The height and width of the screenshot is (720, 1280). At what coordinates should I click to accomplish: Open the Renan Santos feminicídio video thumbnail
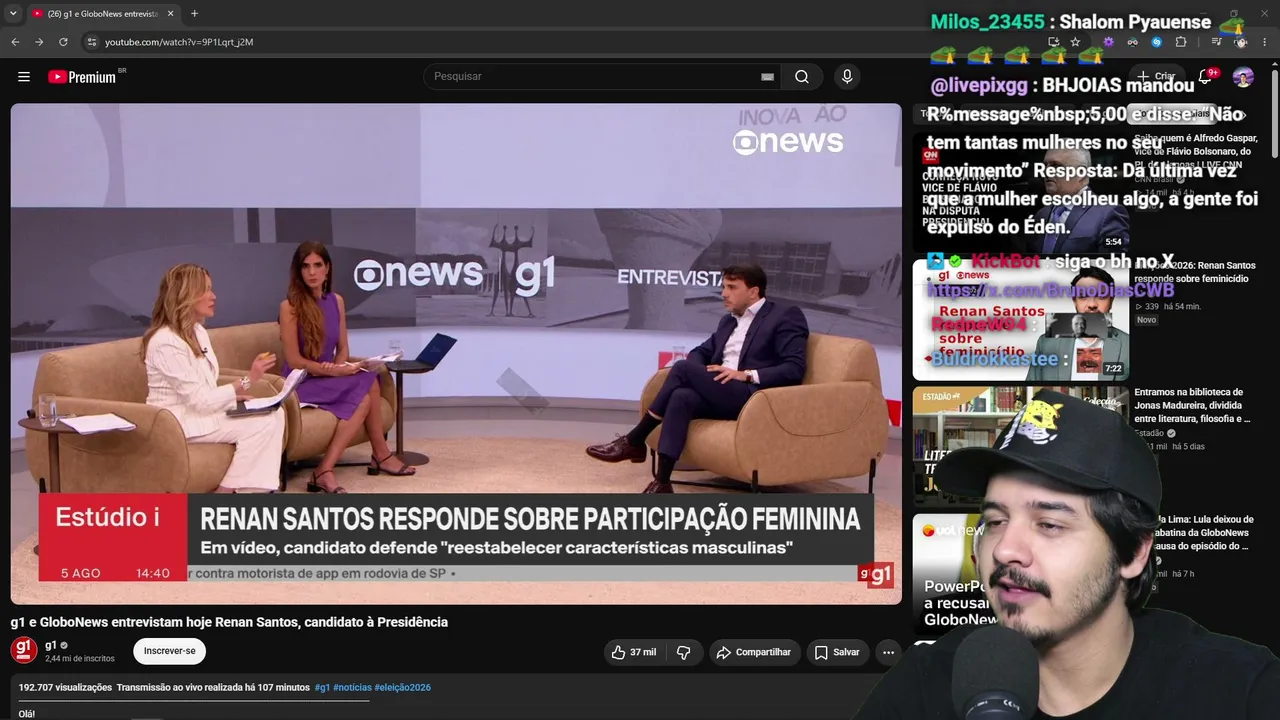(1020, 320)
